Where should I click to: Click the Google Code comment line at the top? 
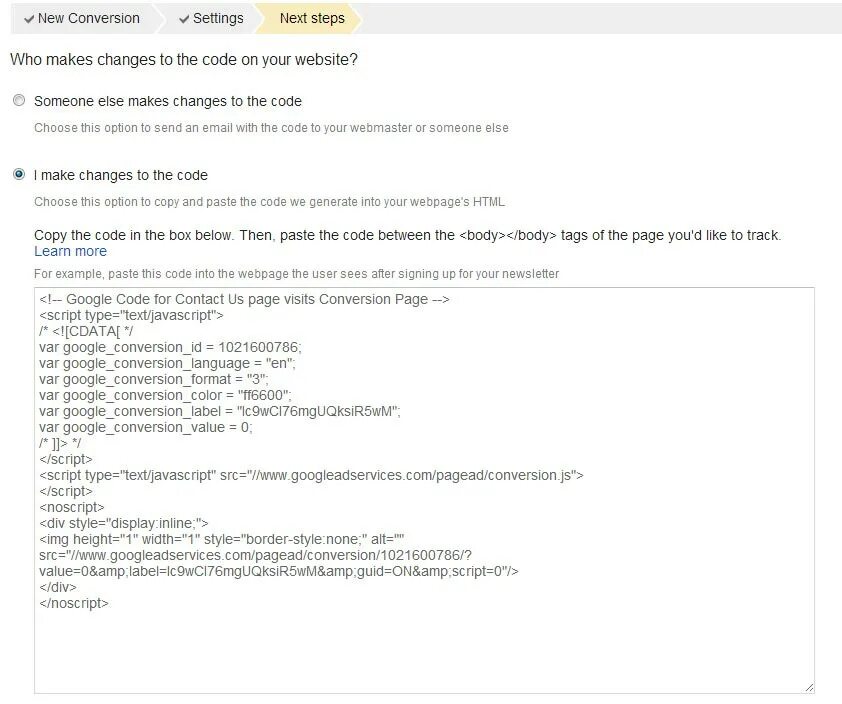point(244,299)
